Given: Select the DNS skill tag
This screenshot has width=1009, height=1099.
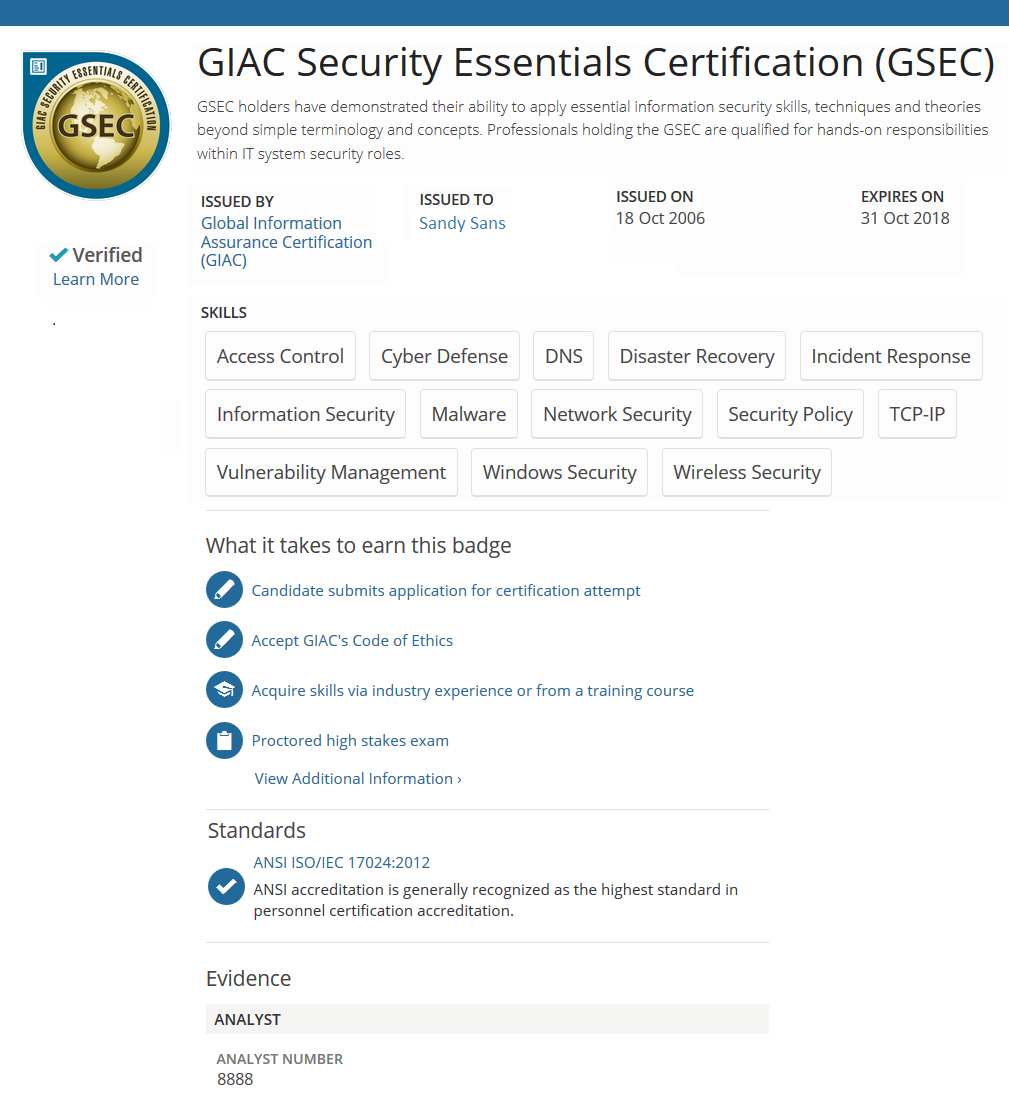Looking at the screenshot, I should point(563,356).
